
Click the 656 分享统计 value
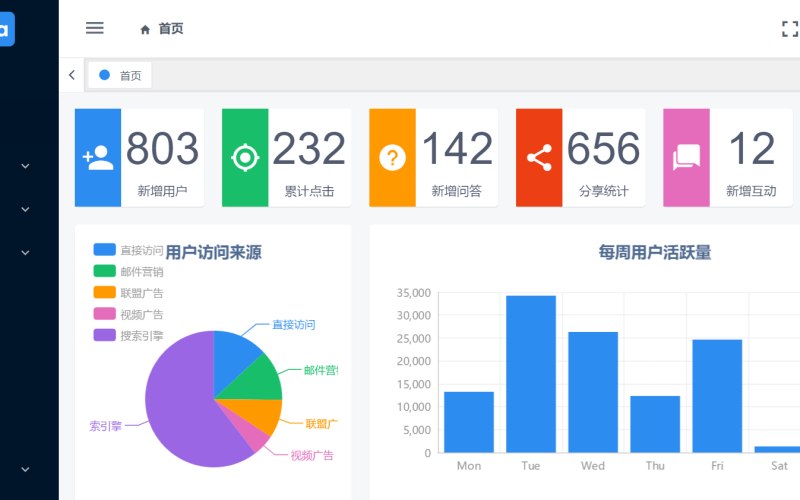pos(604,148)
